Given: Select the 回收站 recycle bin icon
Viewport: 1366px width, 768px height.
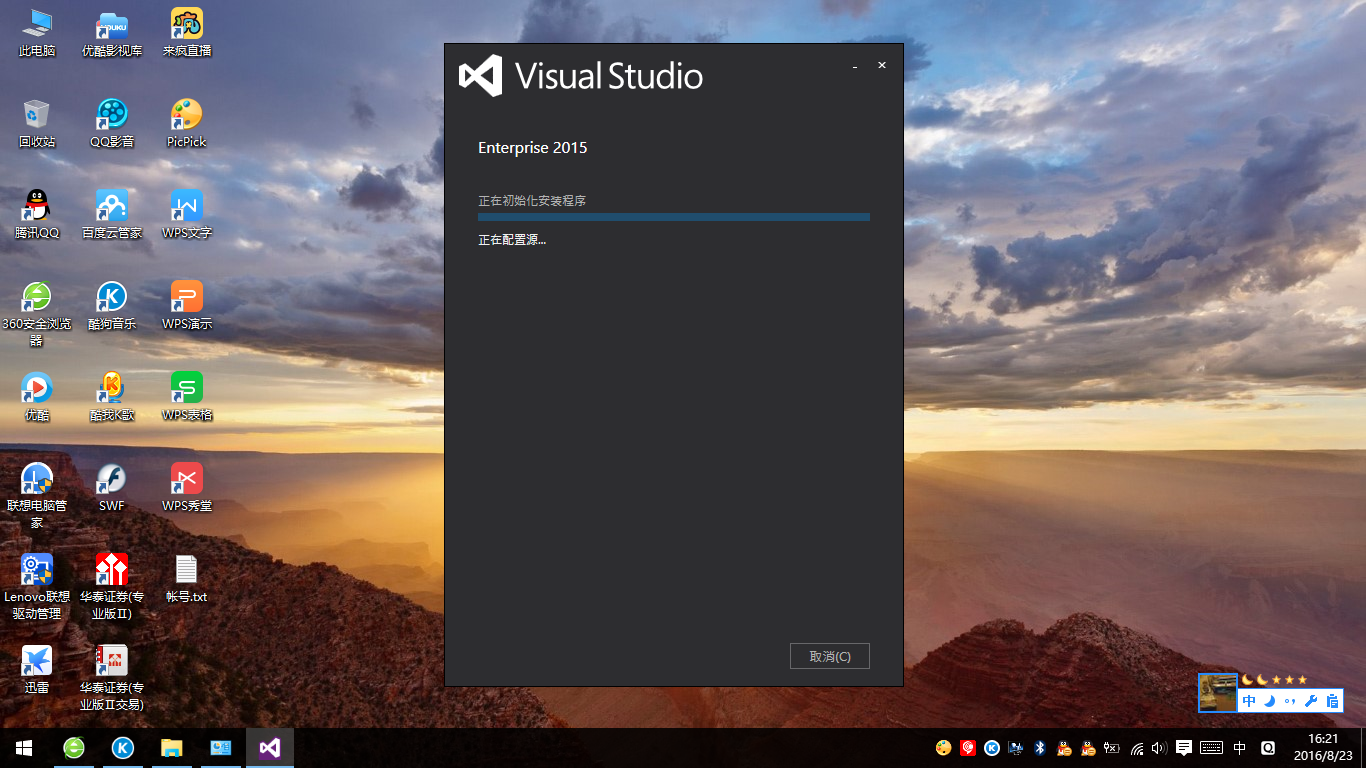Looking at the screenshot, I should [37, 124].
